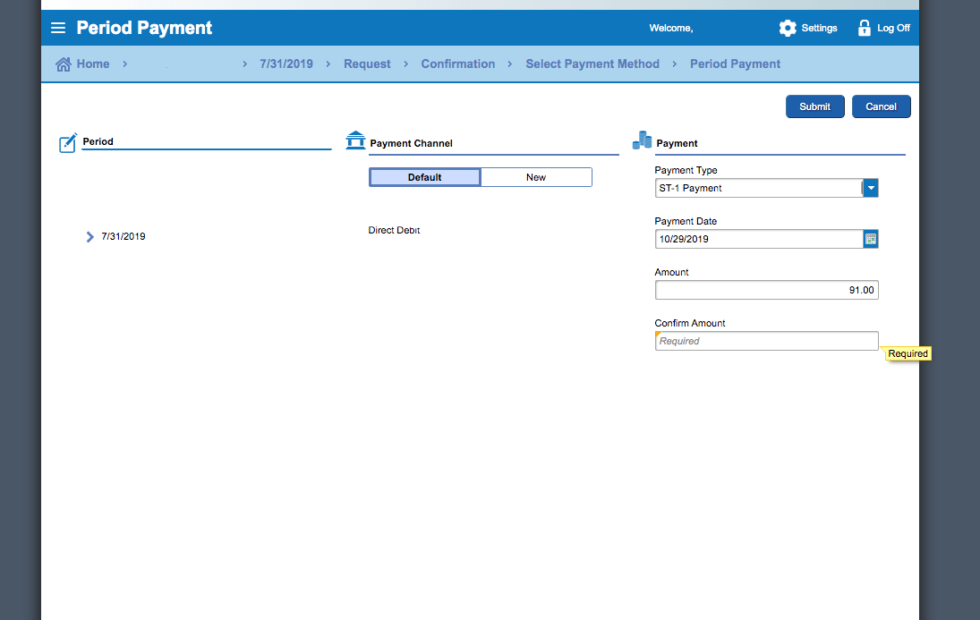Viewport: 980px width, 620px height.
Task: Open the Confirmation breadcrumb link
Action: [458, 64]
